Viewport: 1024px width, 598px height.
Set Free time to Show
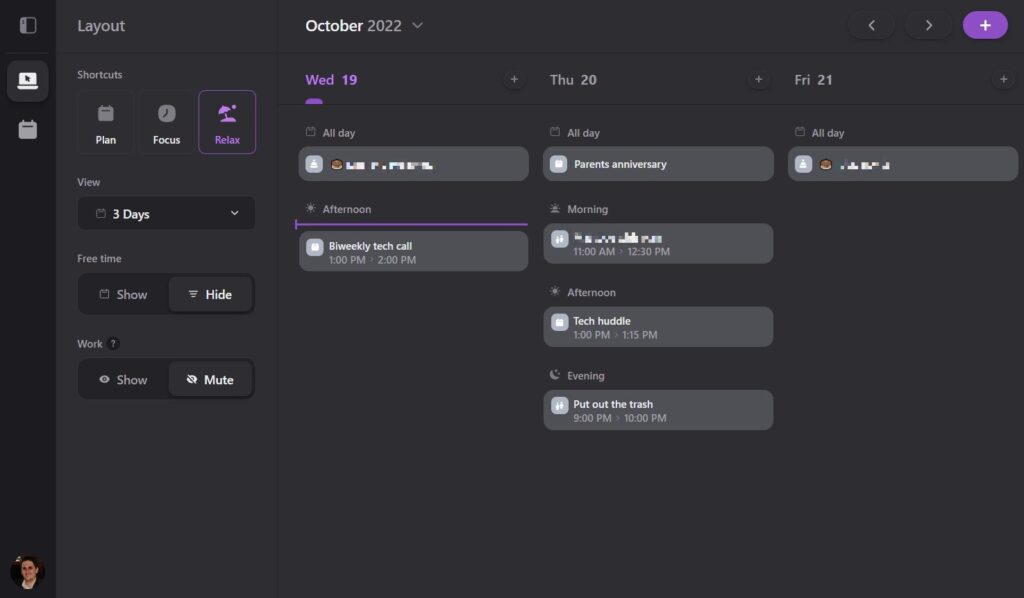click(x=123, y=294)
